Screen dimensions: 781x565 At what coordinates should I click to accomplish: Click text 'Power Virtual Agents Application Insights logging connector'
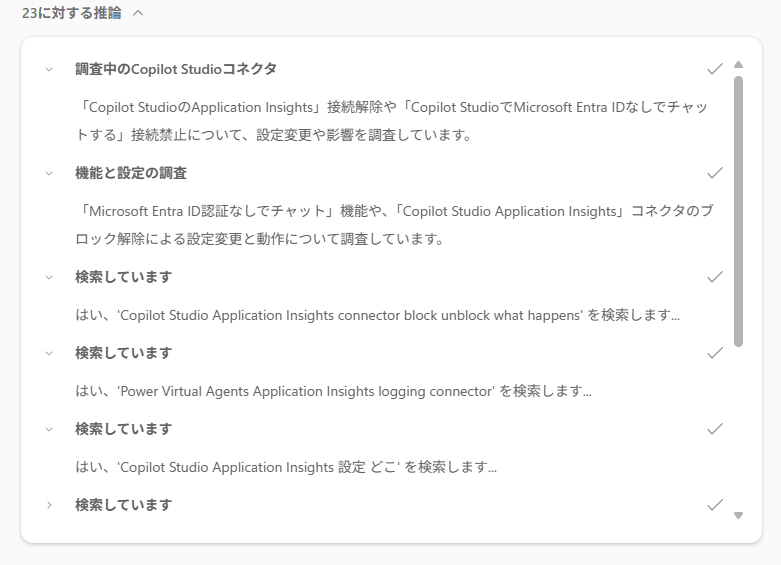(x=307, y=392)
